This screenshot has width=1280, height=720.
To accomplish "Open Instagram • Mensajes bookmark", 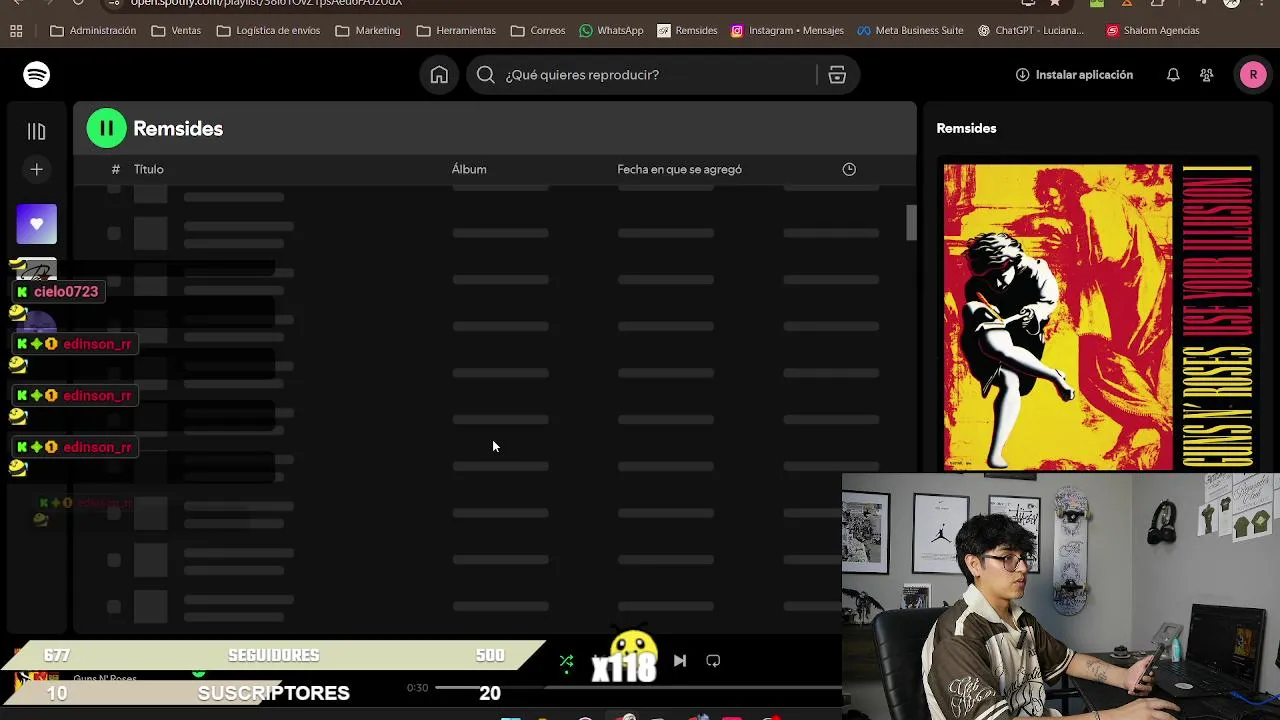I will click(x=787, y=31).
